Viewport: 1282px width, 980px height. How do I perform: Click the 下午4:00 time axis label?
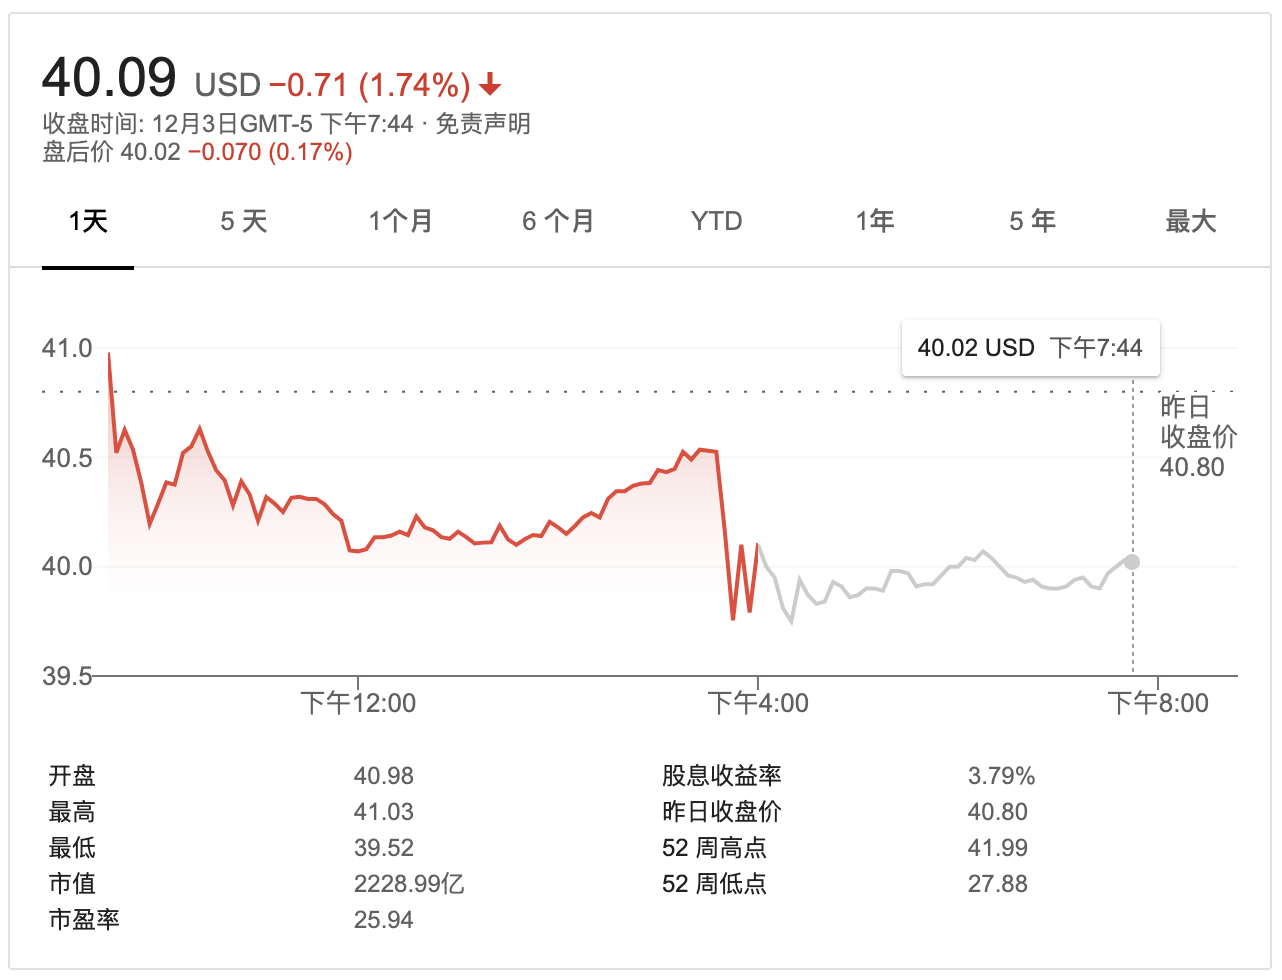(758, 703)
